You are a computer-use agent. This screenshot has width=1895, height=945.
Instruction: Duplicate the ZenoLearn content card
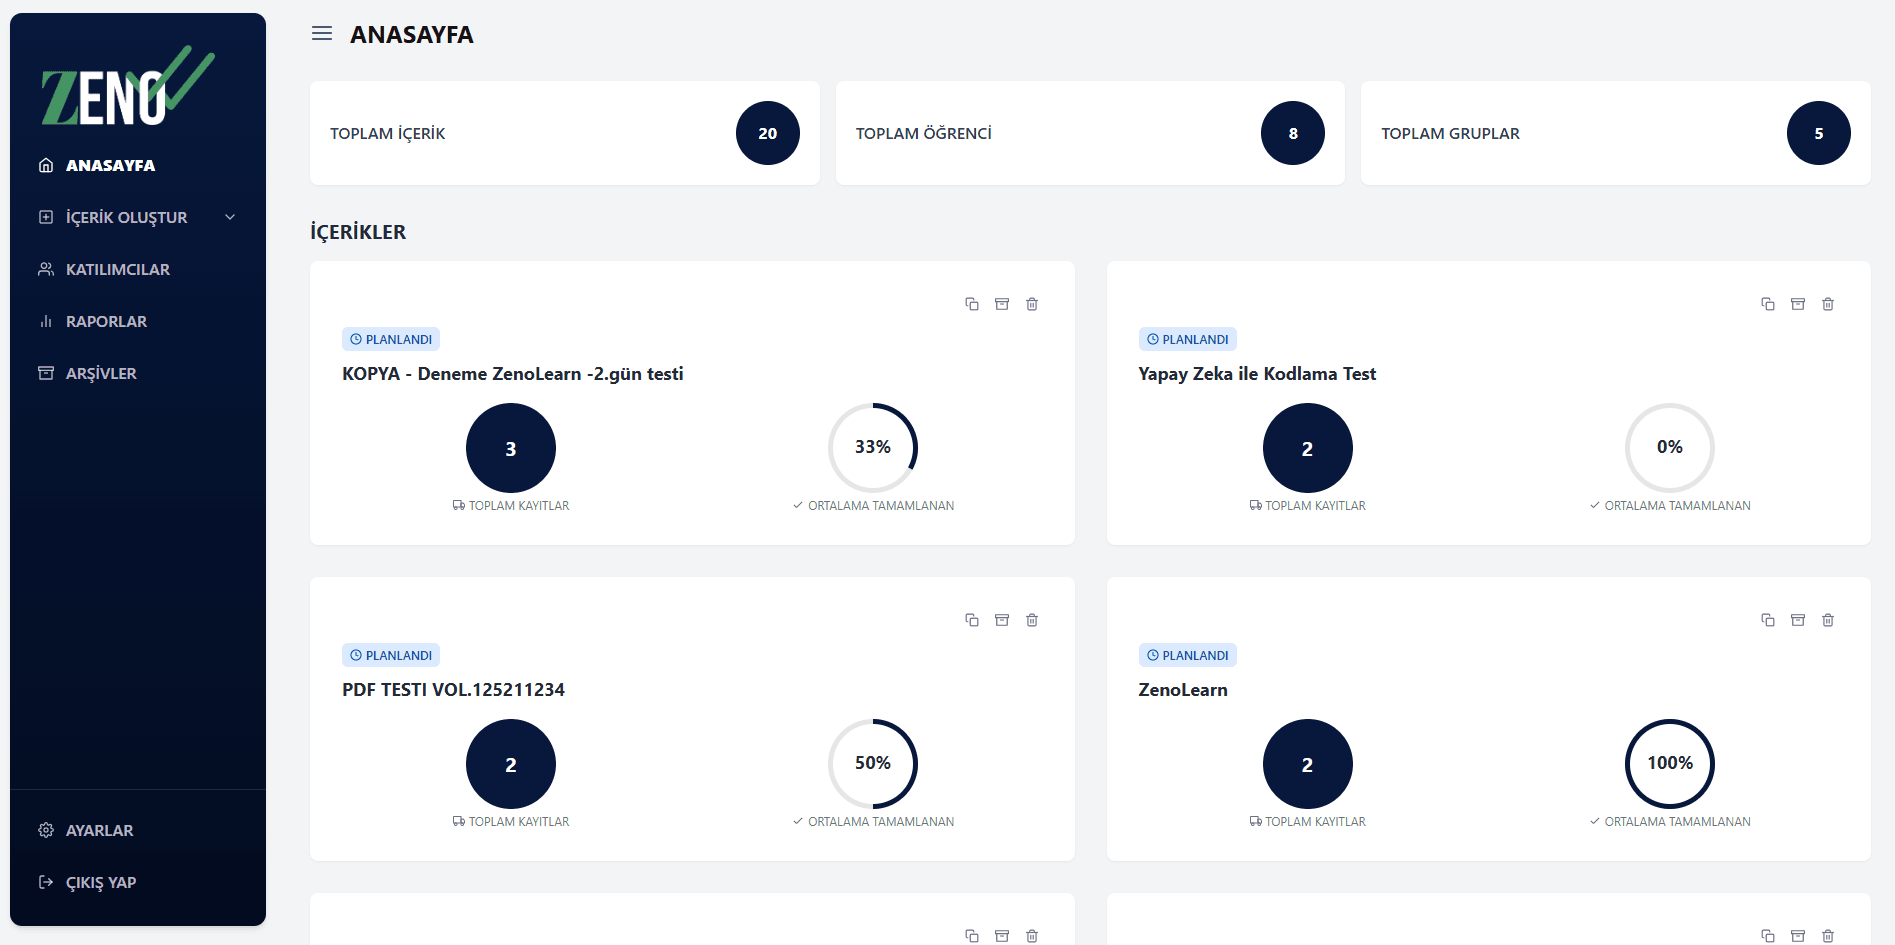tap(1768, 620)
